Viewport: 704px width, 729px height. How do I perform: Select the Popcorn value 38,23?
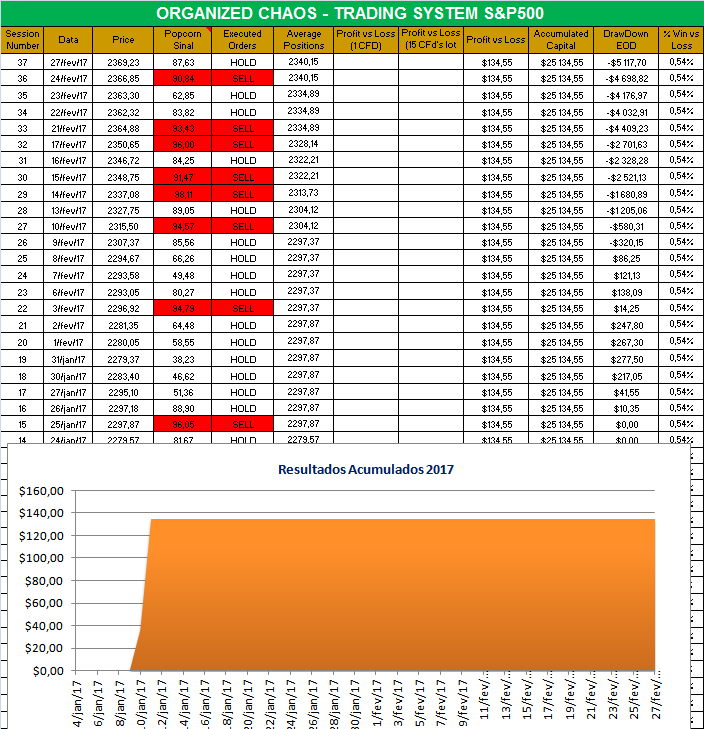pos(183,359)
